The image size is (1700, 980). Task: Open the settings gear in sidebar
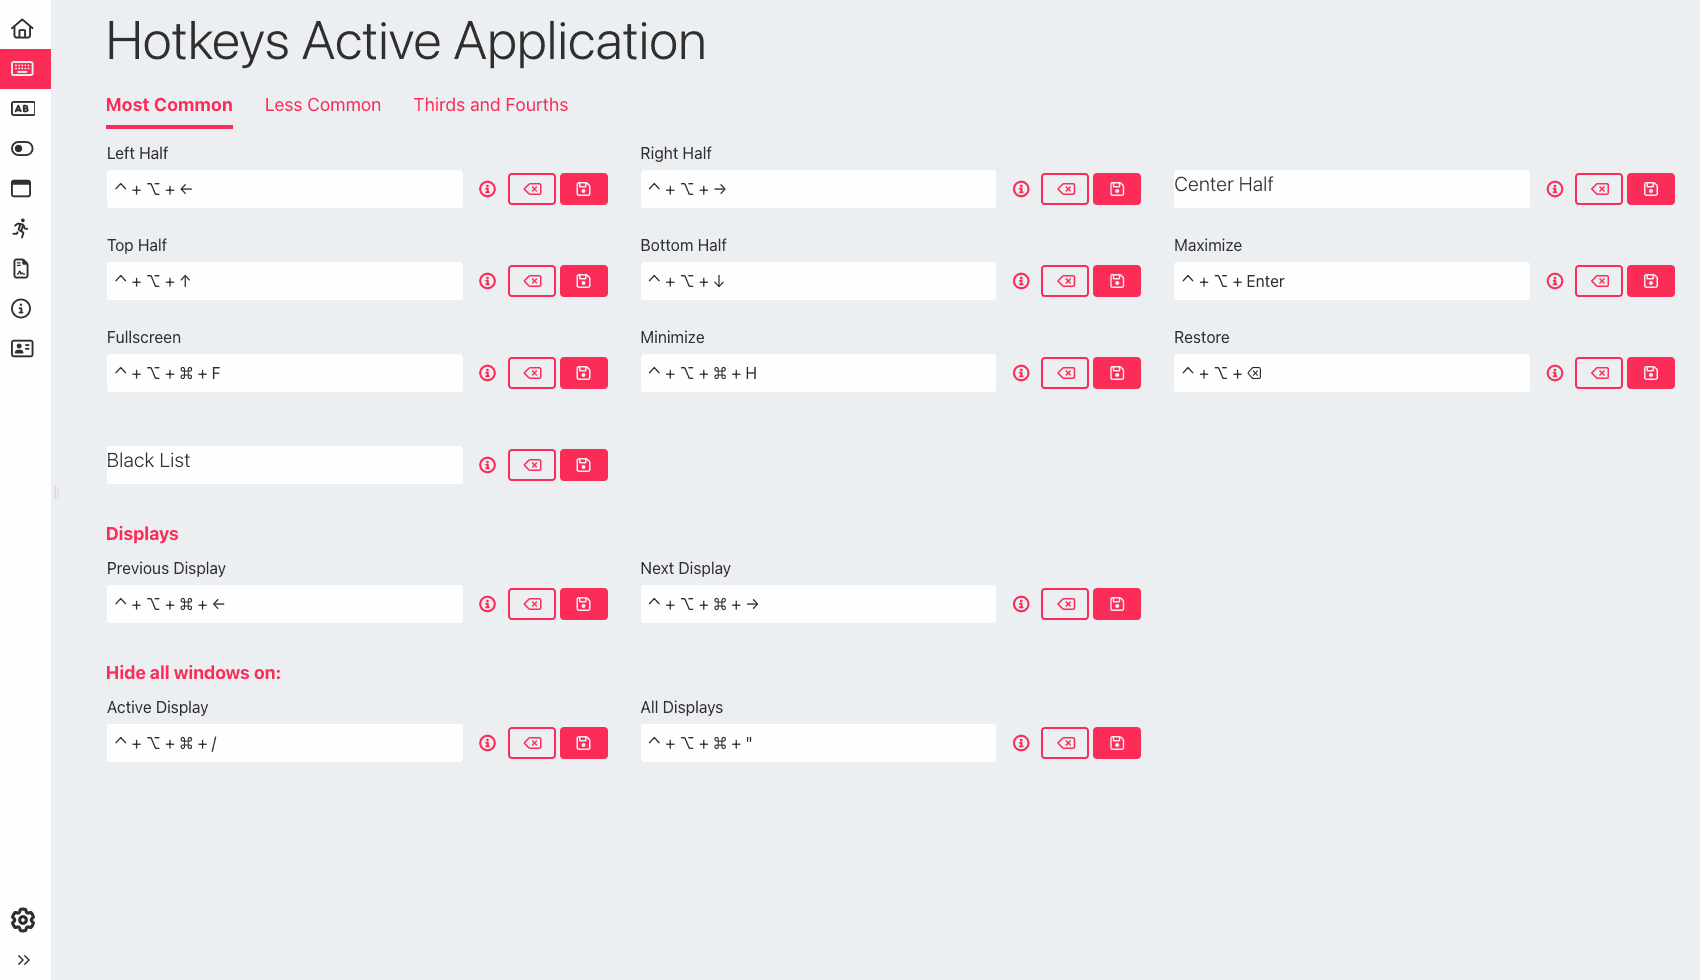(23, 920)
